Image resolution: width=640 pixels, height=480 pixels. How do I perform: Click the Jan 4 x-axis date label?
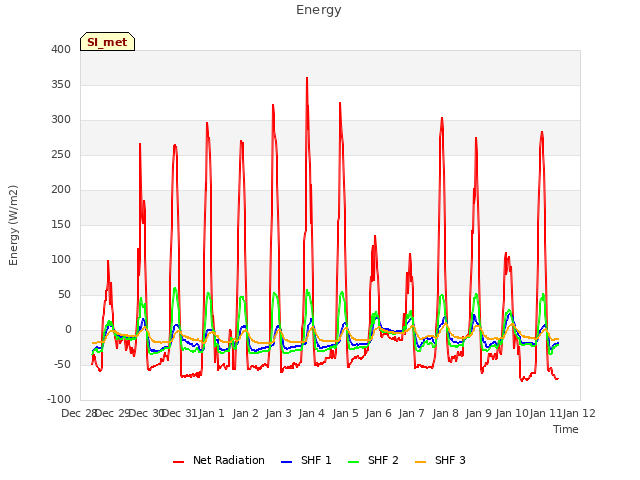tap(312, 413)
